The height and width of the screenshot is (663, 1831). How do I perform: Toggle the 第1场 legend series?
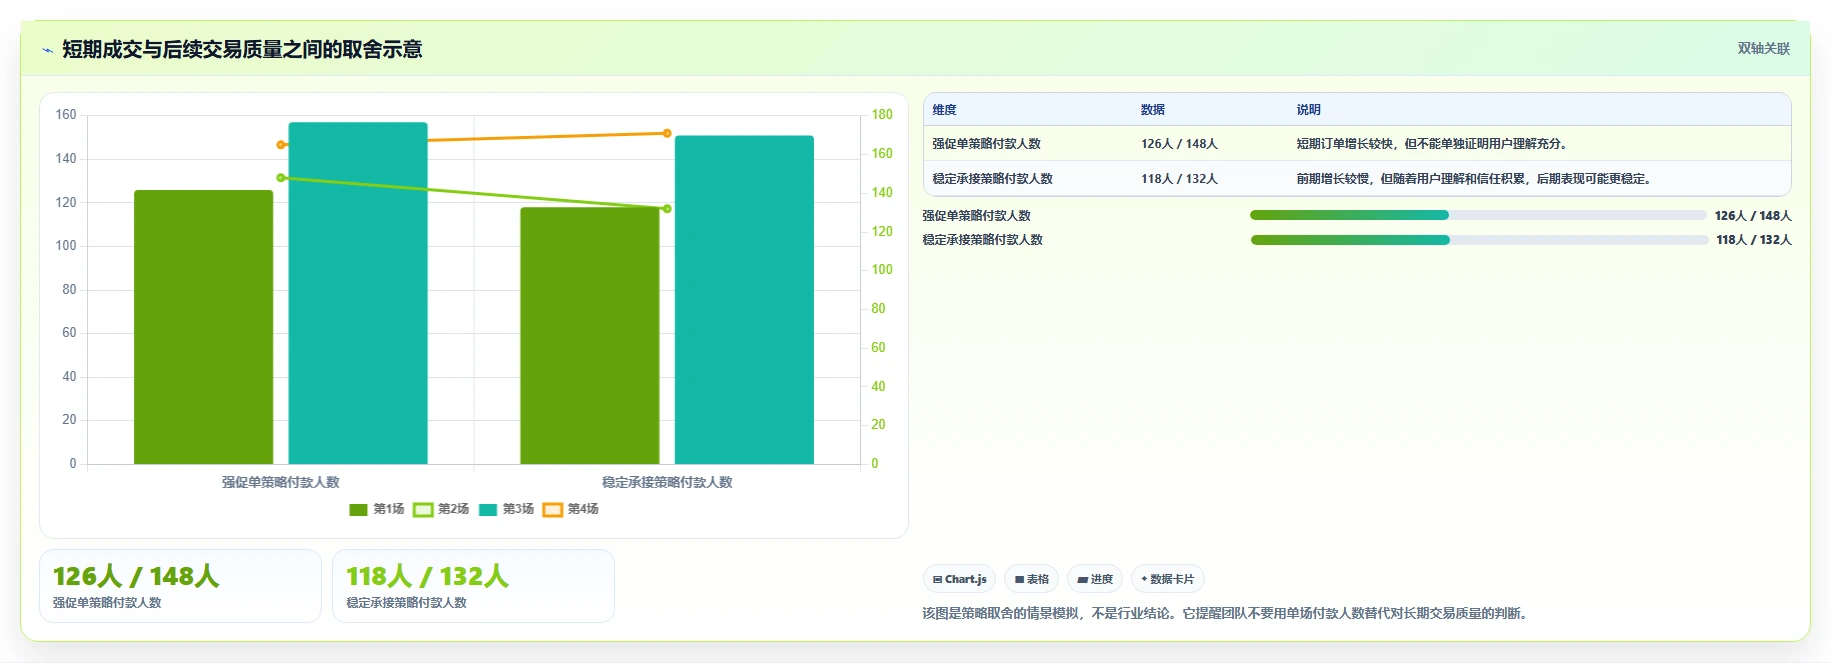click(377, 509)
